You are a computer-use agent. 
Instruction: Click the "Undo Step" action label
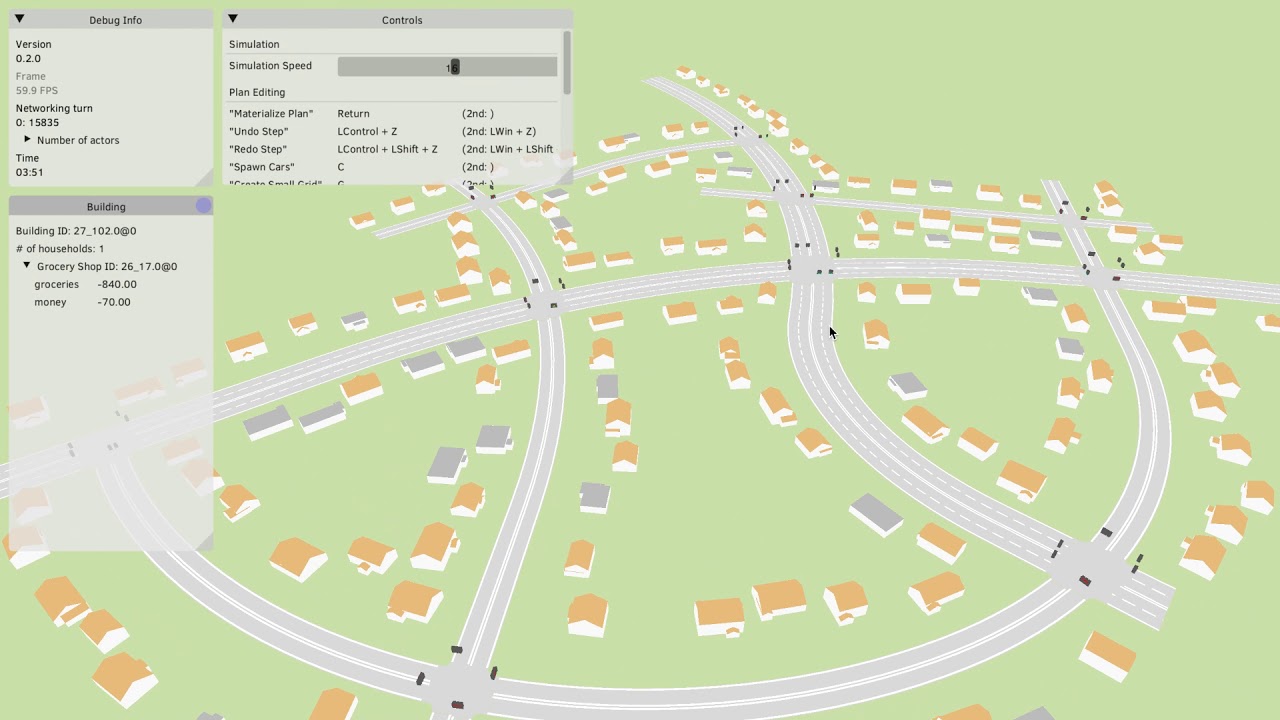(258, 132)
